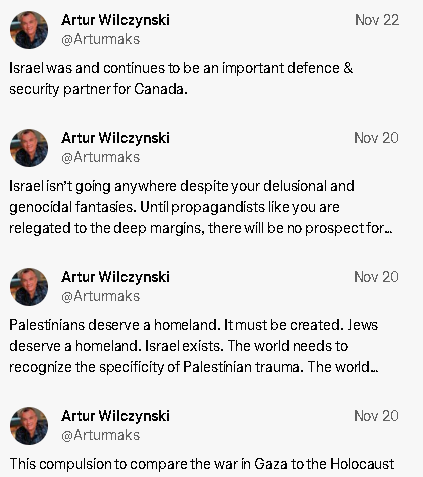423x477 pixels.
Task: Click the Artur Wilczynski name above 'Palestinians deserve' tweet
Action: coord(115,277)
